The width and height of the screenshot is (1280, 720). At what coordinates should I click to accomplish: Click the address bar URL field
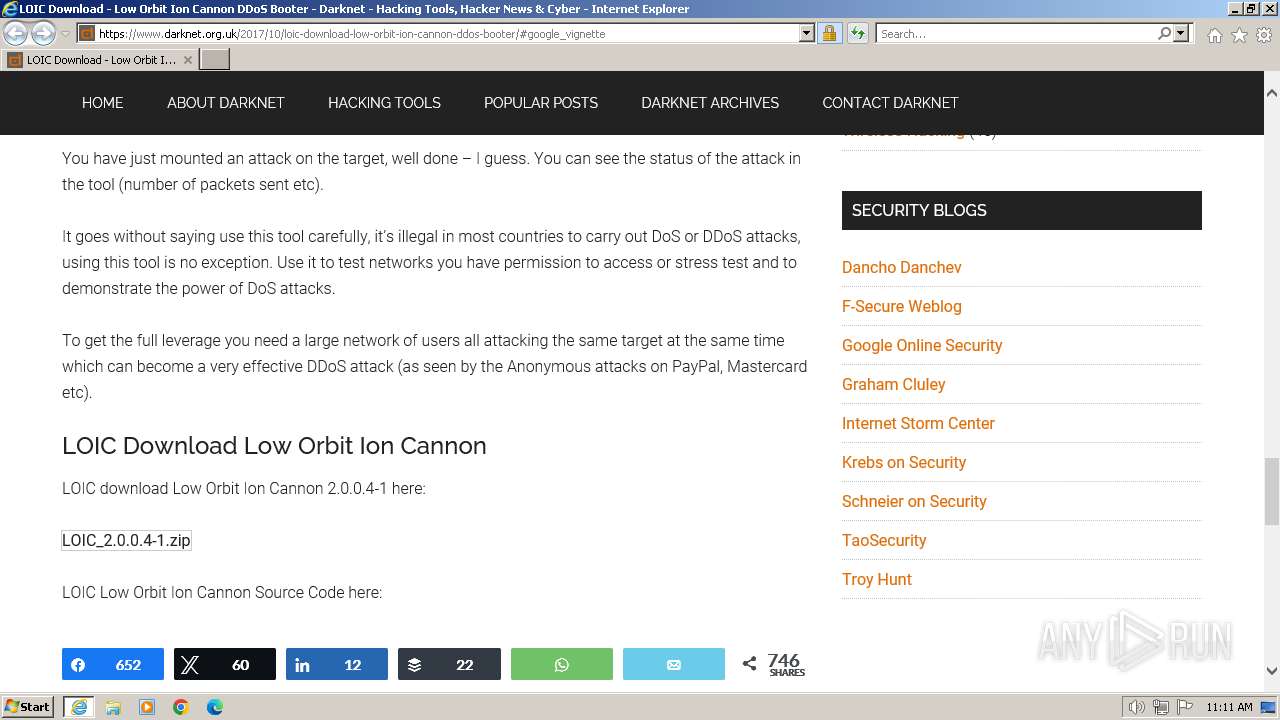(448, 33)
